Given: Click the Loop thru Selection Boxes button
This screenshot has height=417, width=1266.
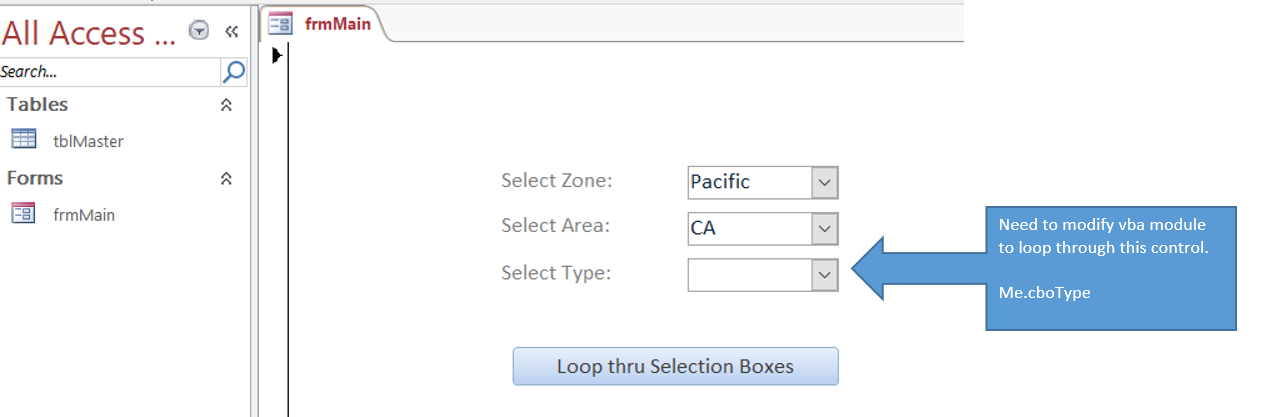Looking at the screenshot, I should [x=675, y=366].
